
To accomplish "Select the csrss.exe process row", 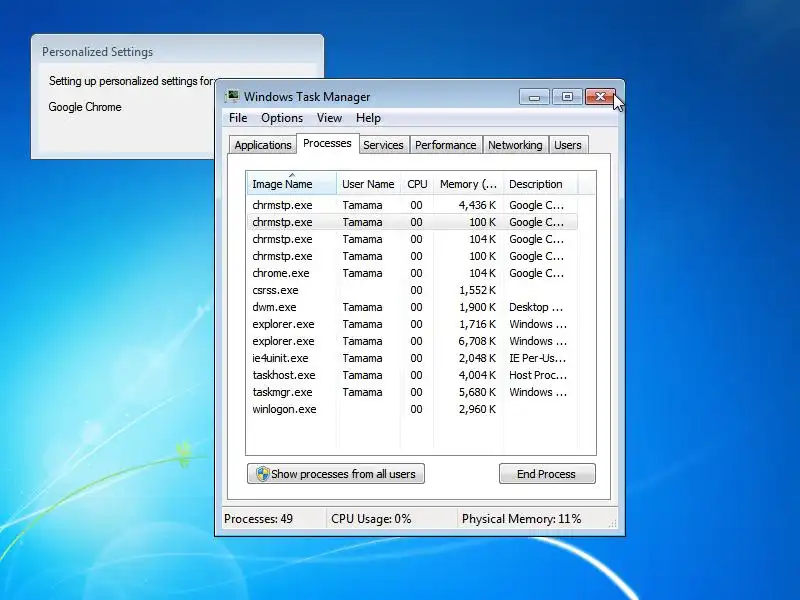I will 412,290.
